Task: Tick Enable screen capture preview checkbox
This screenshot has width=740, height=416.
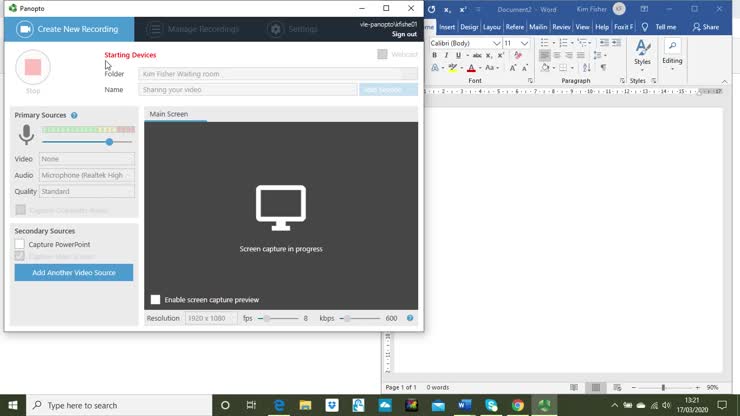Action: pyautogui.click(x=155, y=299)
